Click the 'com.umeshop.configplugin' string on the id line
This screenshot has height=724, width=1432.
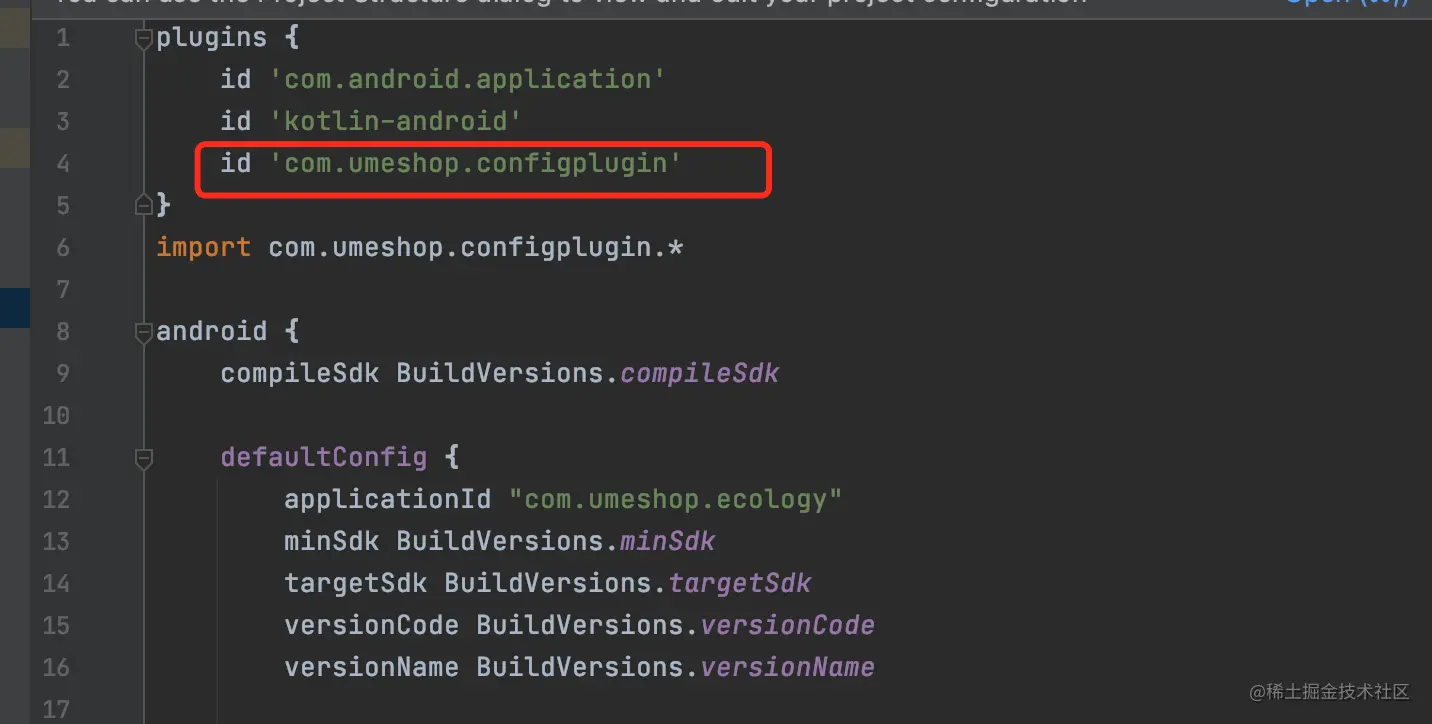tap(476, 163)
